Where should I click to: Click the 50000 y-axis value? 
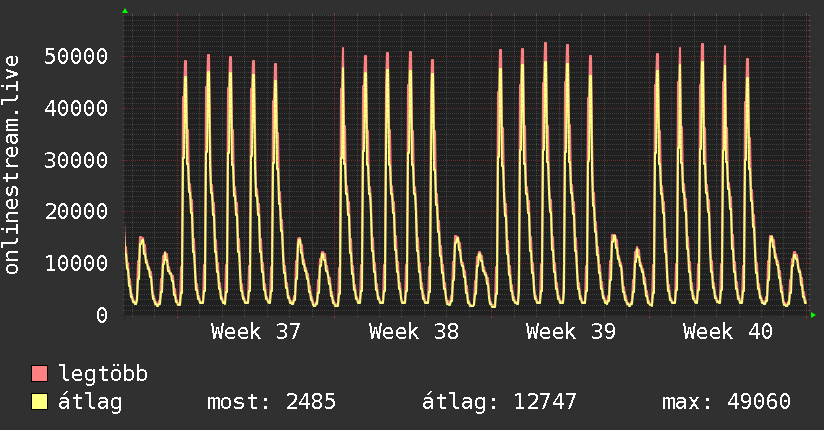(76, 56)
